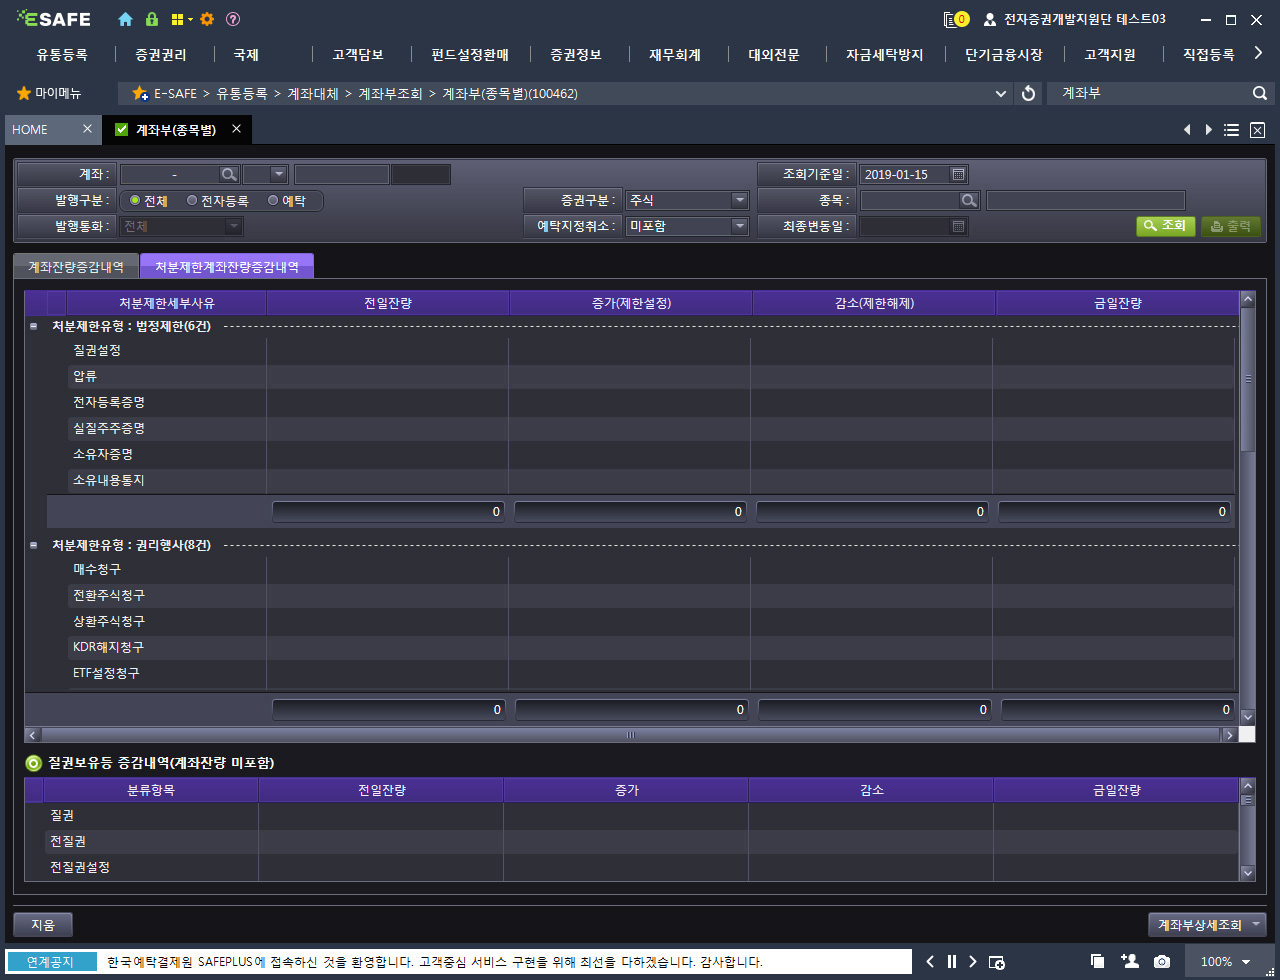Open the tab list icon

(x=1232, y=130)
